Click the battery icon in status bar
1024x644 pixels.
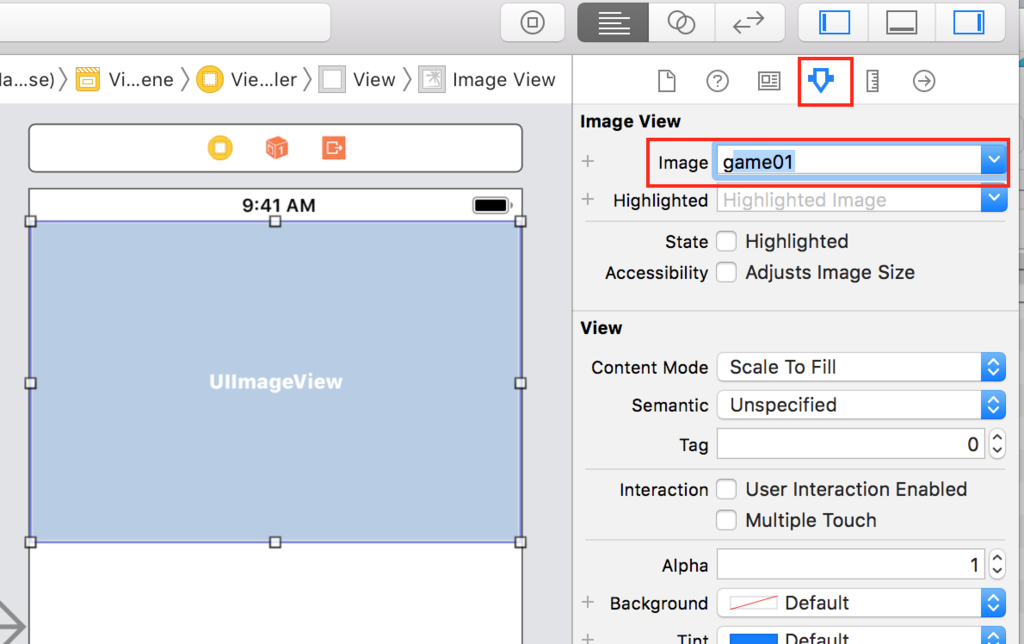492,205
